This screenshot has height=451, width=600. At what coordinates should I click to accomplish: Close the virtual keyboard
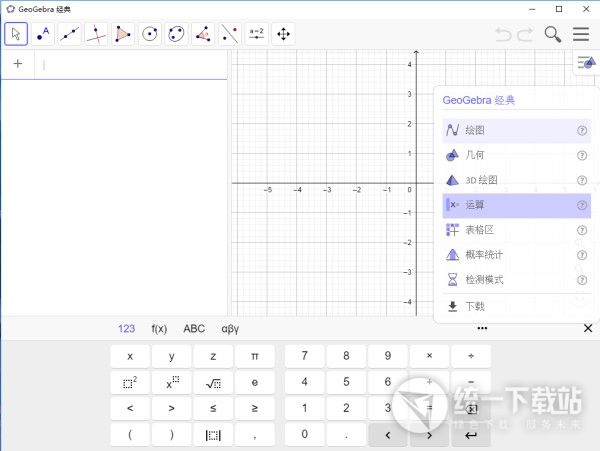point(588,328)
